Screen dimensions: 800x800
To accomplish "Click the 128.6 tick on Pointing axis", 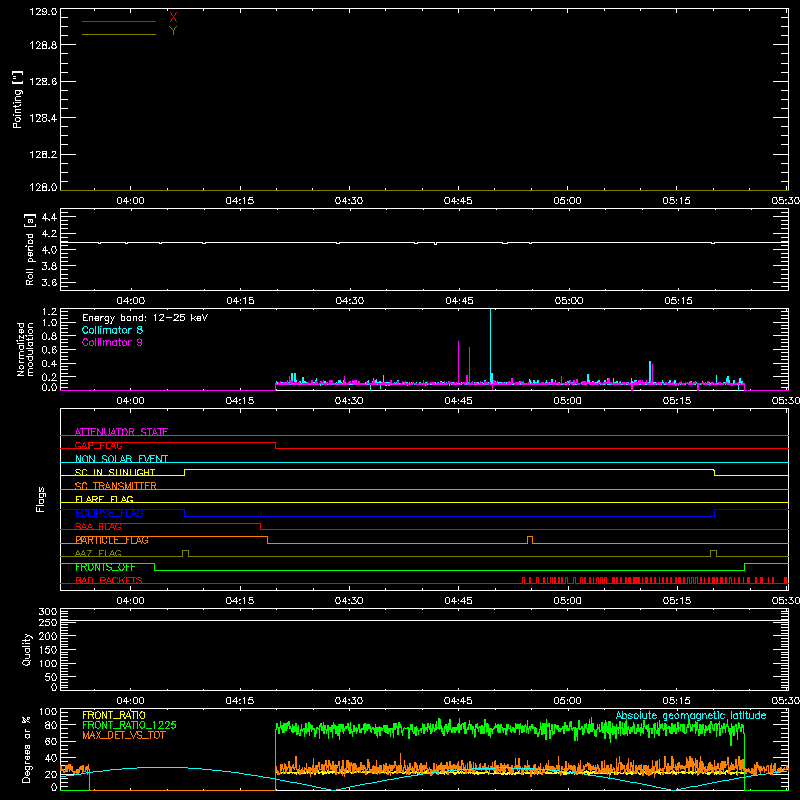I will (x=43, y=82).
